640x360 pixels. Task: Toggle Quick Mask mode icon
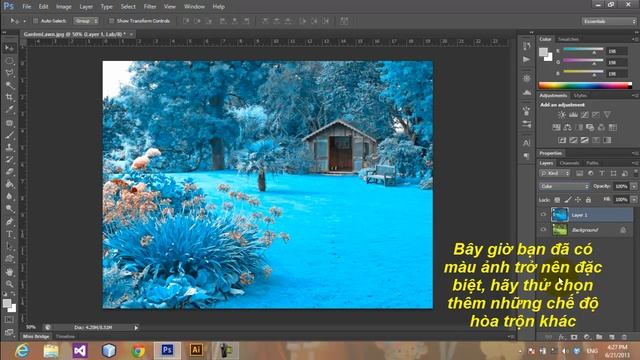[x=9, y=320]
